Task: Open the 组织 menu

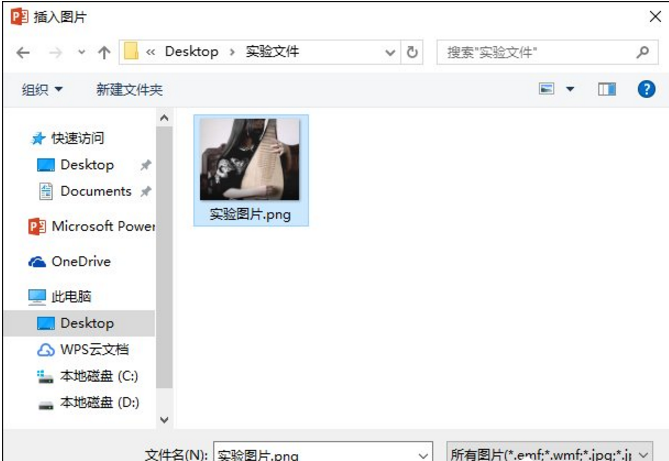Action: (42, 90)
